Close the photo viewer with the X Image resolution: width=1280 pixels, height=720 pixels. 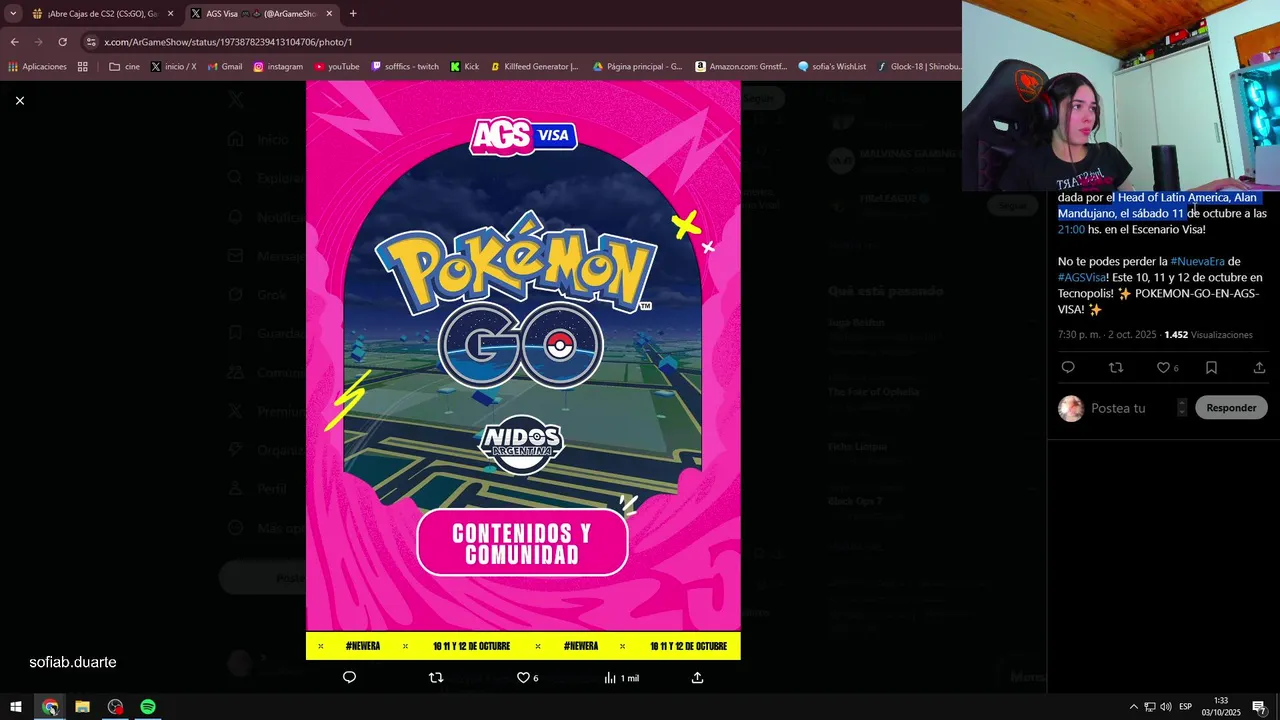click(19, 100)
